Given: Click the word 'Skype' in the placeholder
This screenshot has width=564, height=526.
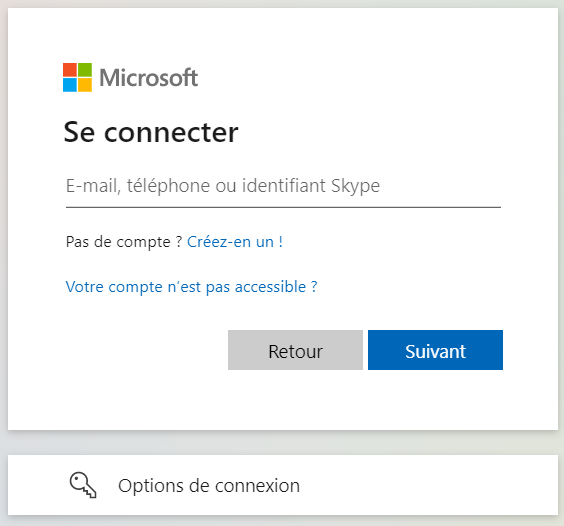Looking at the screenshot, I should coord(355,186).
